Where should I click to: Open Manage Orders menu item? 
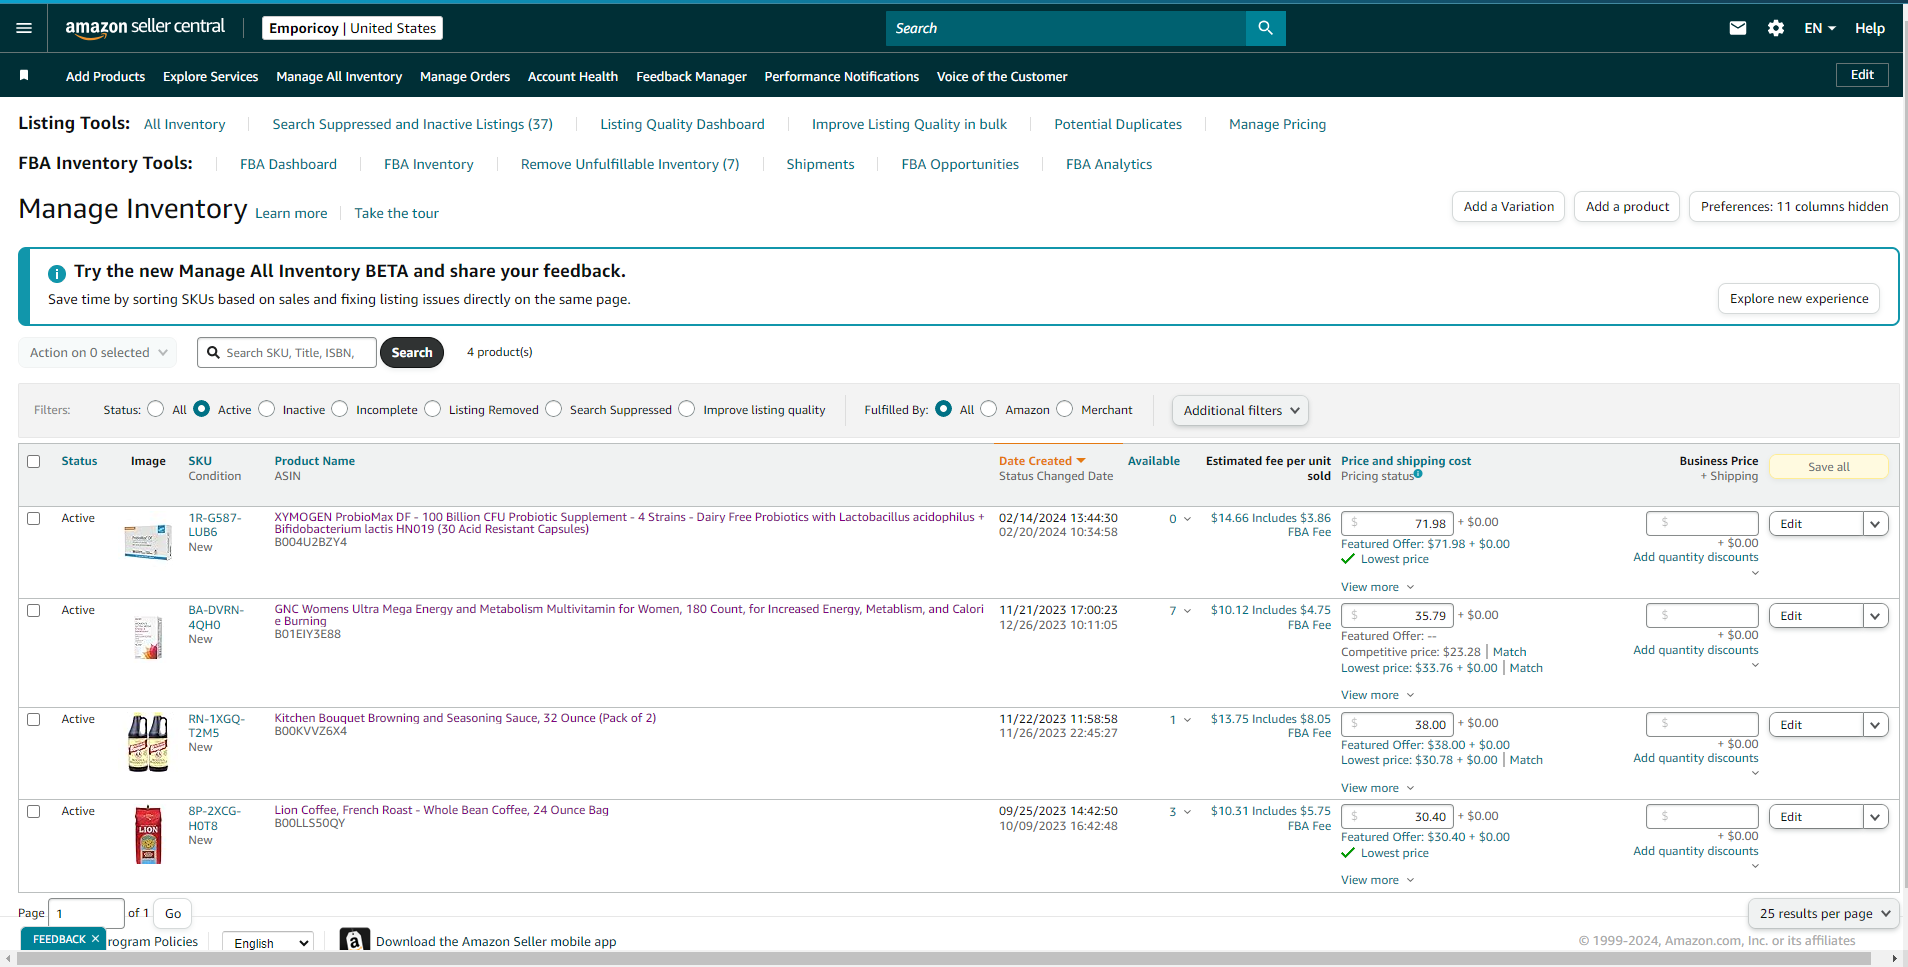tap(465, 76)
